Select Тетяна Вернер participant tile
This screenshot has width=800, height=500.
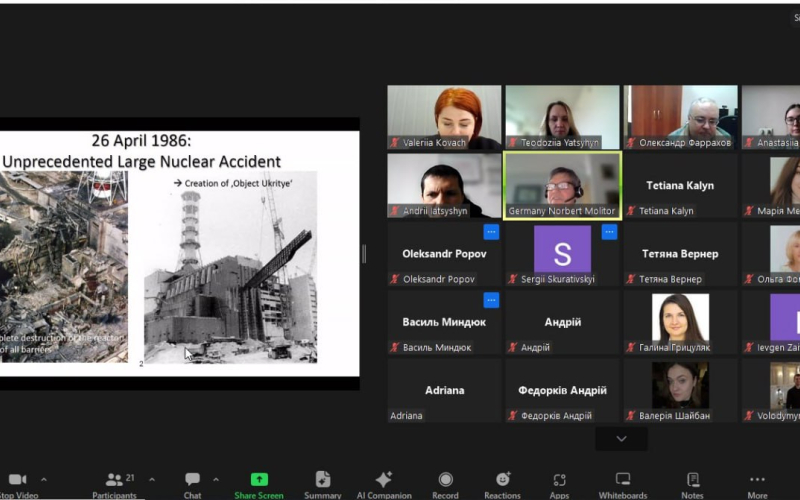point(681,254)
